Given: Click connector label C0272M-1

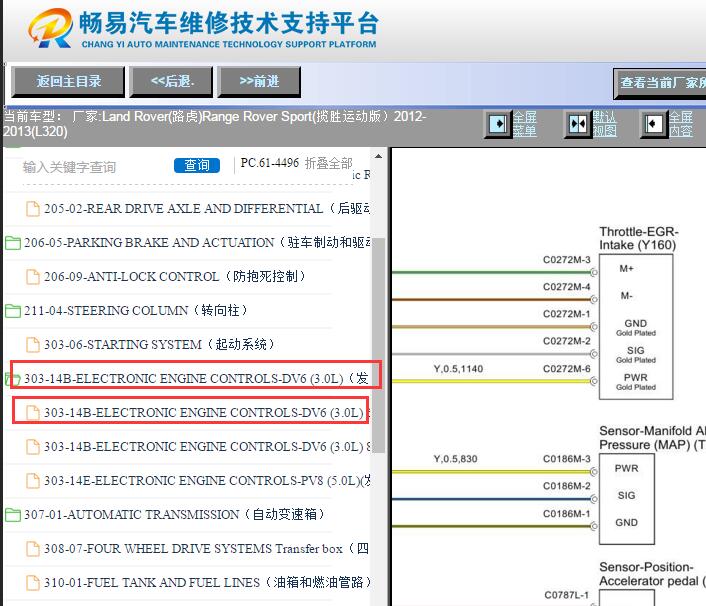Looking at the screenshot, I should pyautogui.click(x=566, y=314).
